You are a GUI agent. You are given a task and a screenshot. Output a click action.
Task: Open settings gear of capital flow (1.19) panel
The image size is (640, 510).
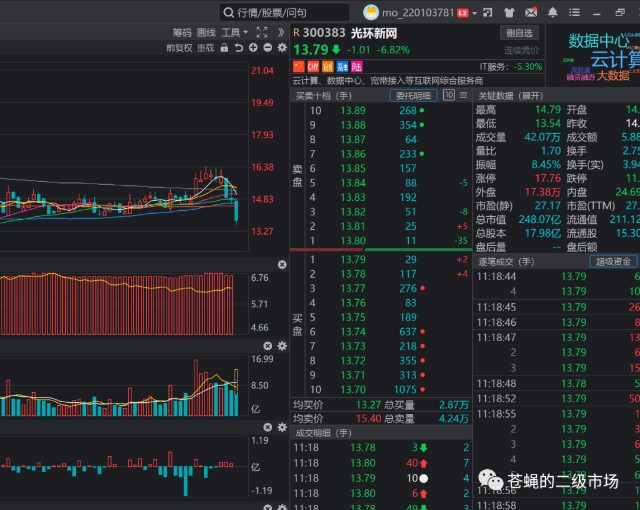coord(282,427)
